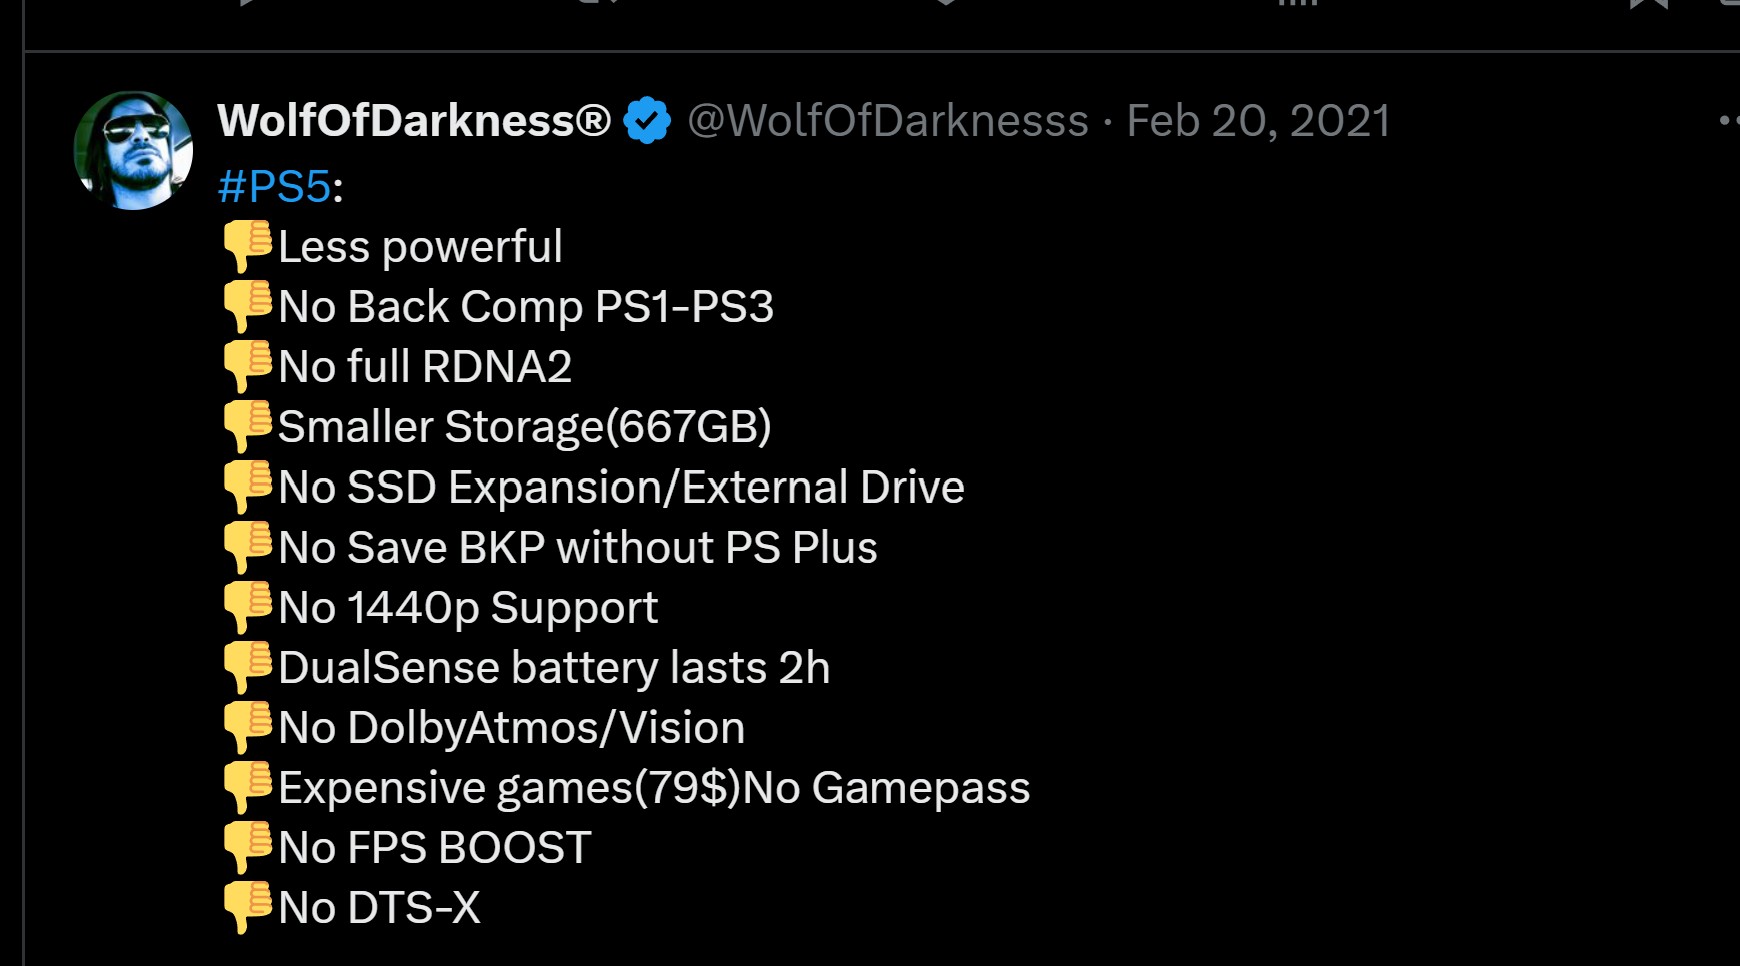Click the thumbs-down emoji beside "No DTS-X"

point(249,907)
